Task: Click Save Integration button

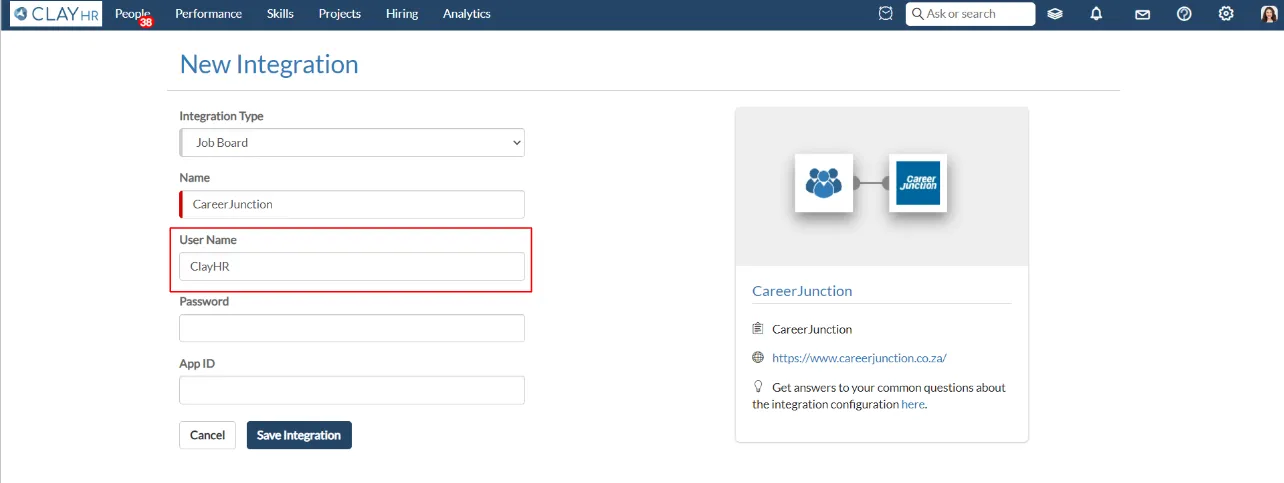Action: (x=299, y=435)
